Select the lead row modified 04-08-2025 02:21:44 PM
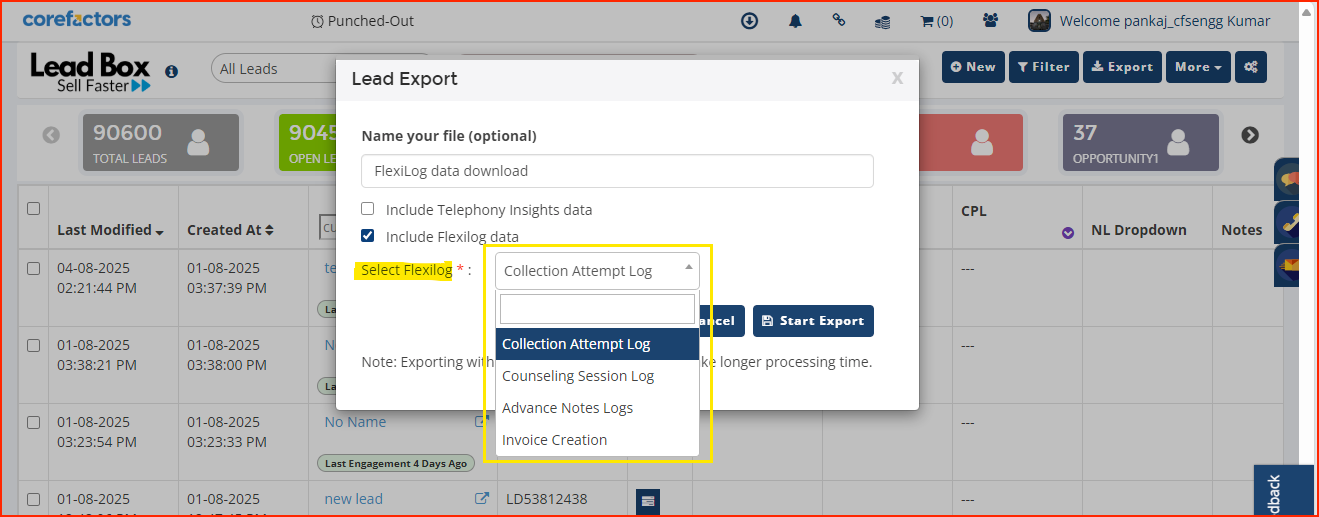Screen dimensions: 1319x517 (x=33, y=268)
